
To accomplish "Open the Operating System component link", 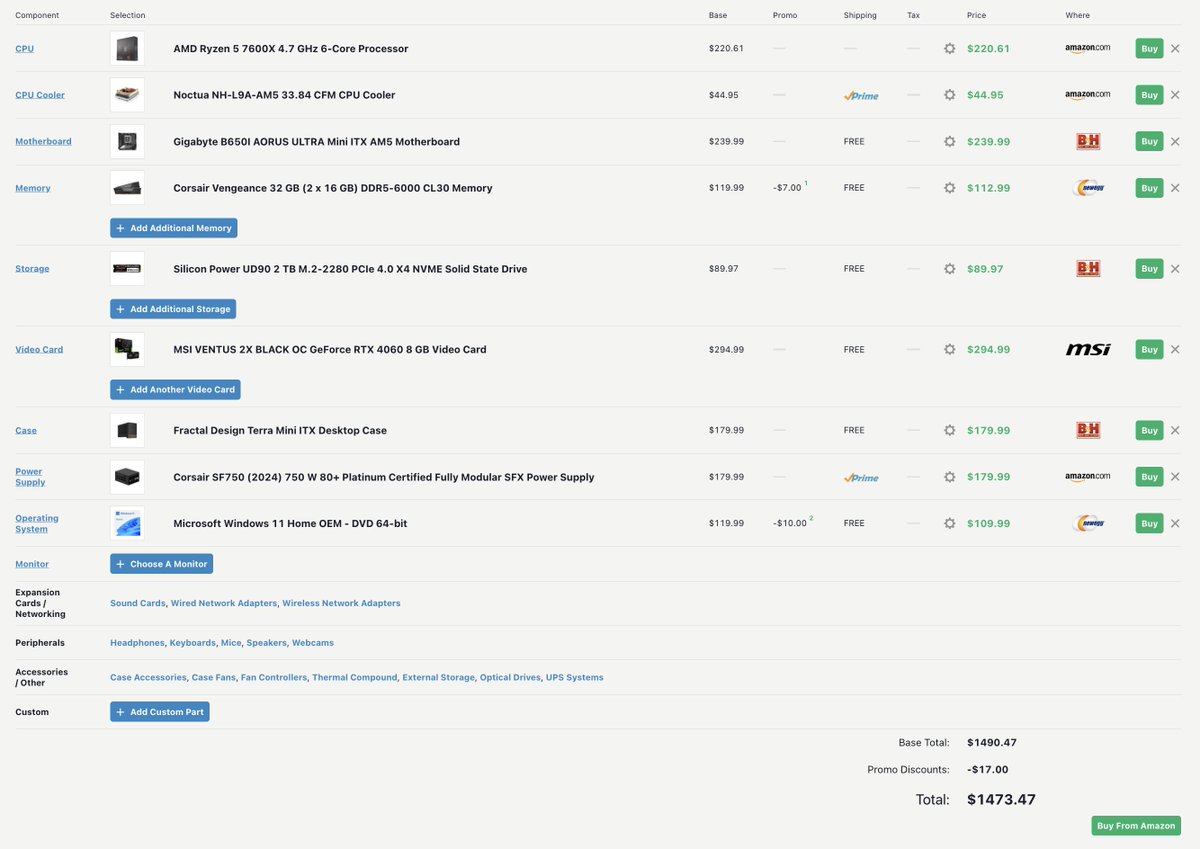I will pos(37,523).
